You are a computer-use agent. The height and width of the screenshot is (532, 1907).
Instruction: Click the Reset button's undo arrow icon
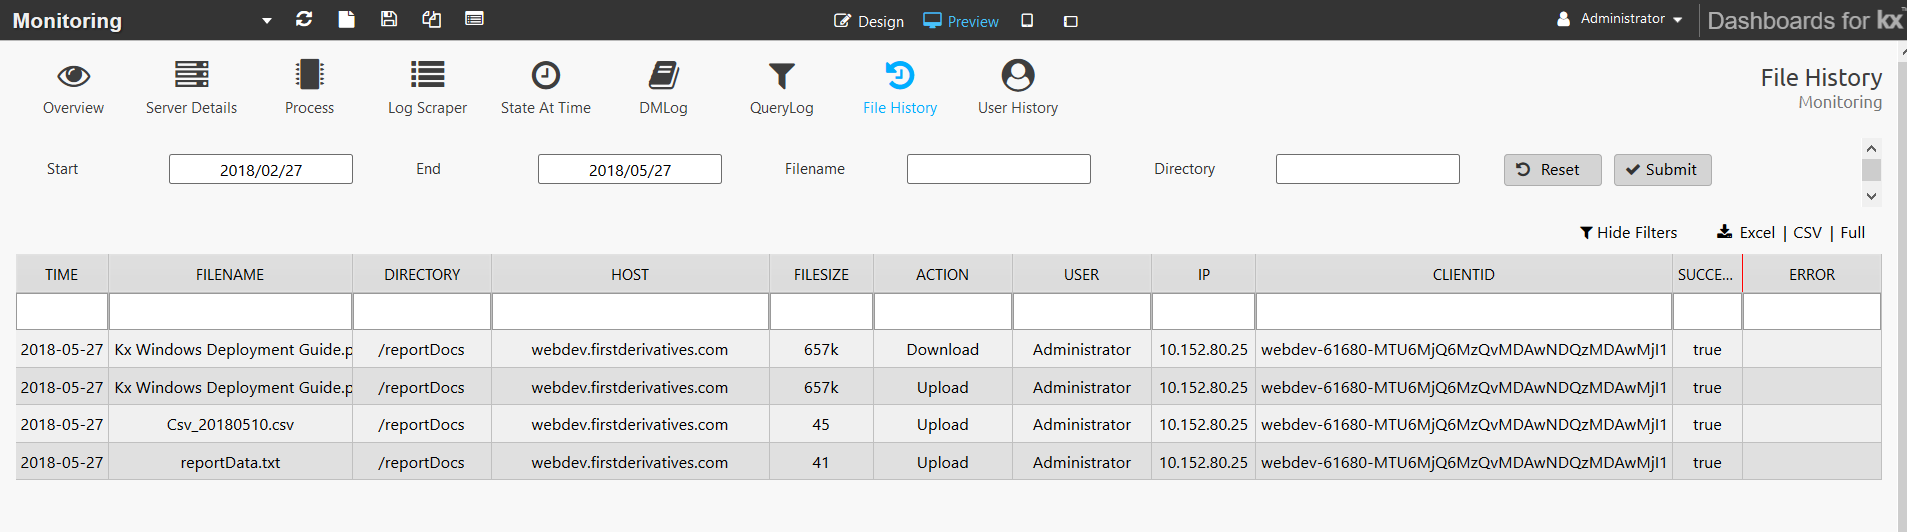click(1523, 170)
